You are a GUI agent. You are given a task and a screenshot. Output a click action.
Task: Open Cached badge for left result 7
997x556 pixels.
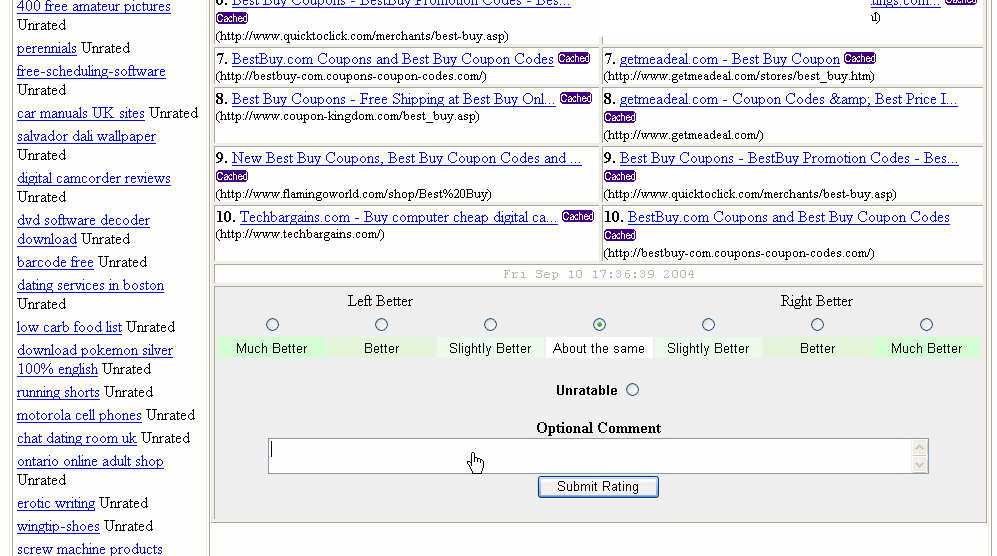point(574,59)
